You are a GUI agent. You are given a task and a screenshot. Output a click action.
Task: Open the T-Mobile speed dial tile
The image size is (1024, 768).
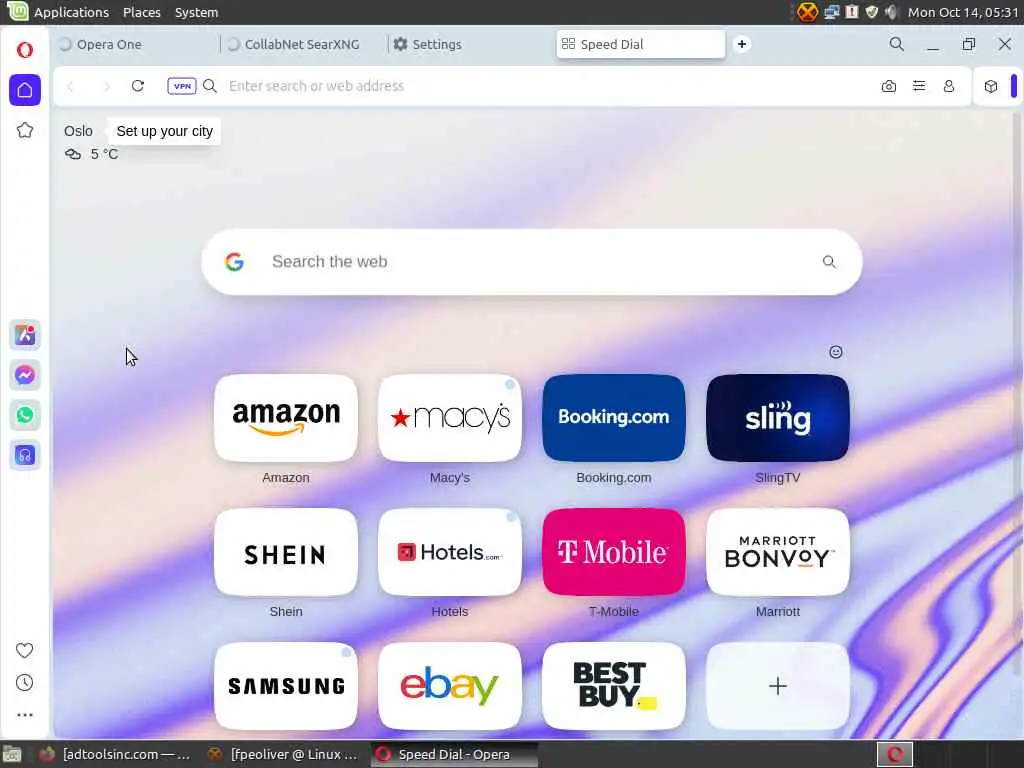(x=614, y=552)
